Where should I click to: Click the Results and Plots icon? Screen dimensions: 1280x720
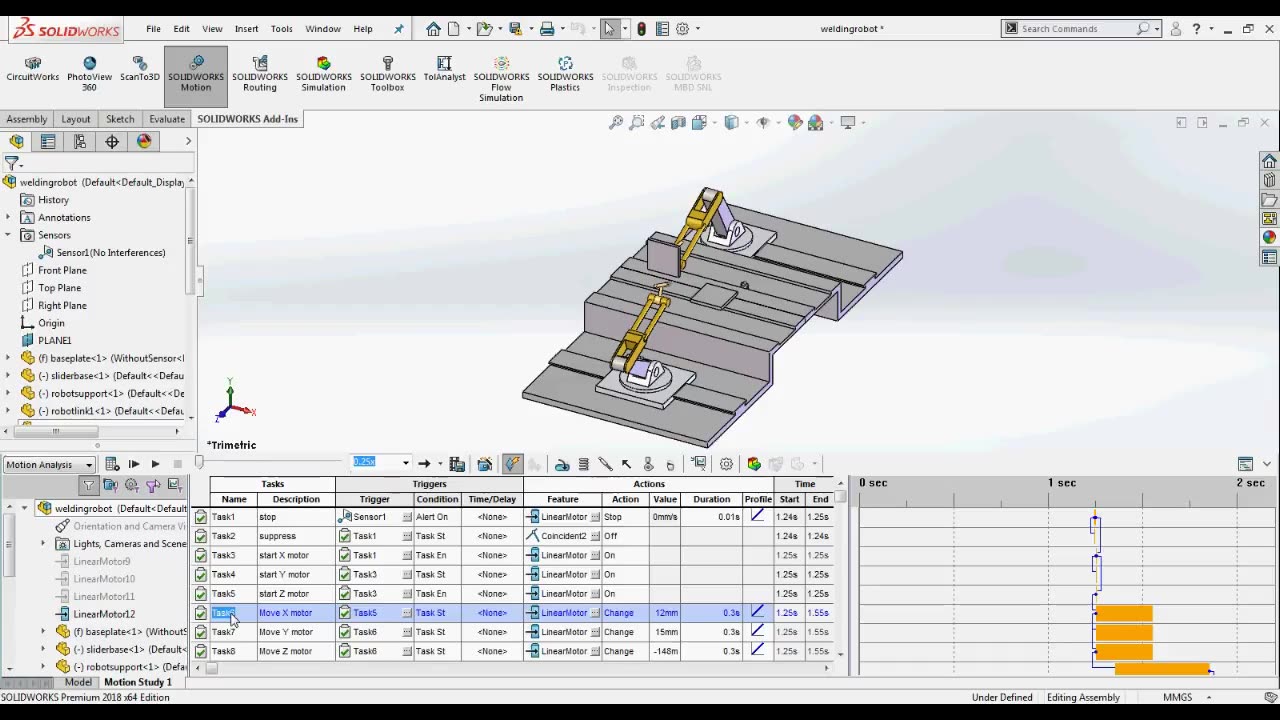point(699,464)
